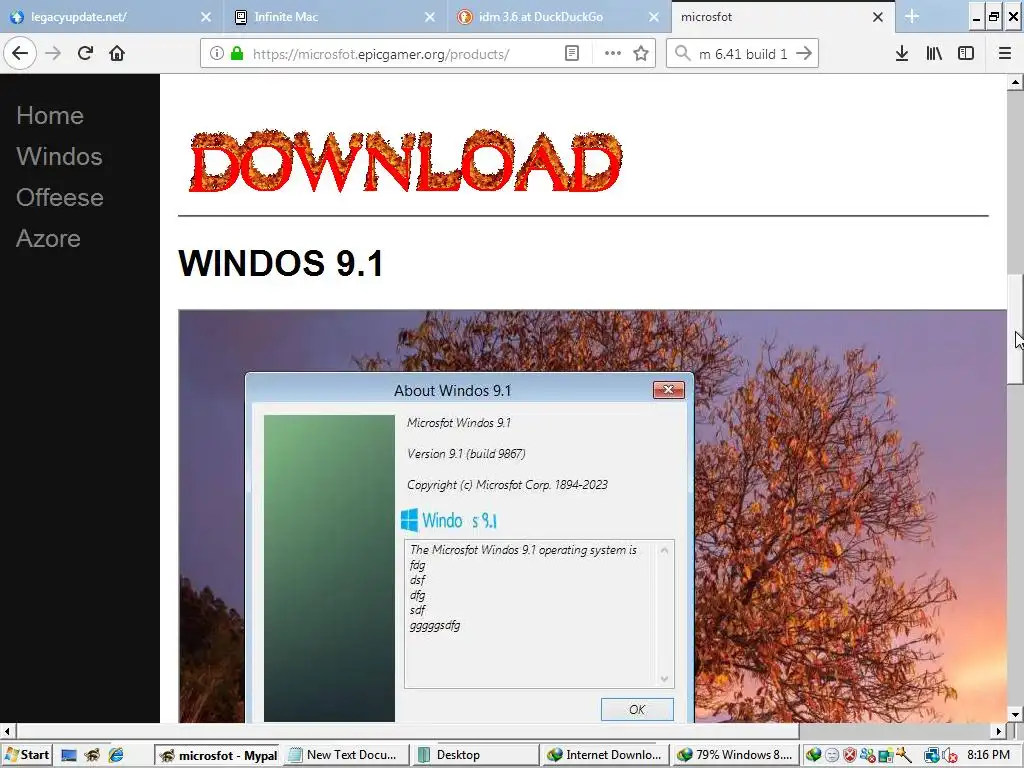This screenshot has width=1024, height=768.
Task: Switch to New Text Document taskbar button
Action: [347, 755]
